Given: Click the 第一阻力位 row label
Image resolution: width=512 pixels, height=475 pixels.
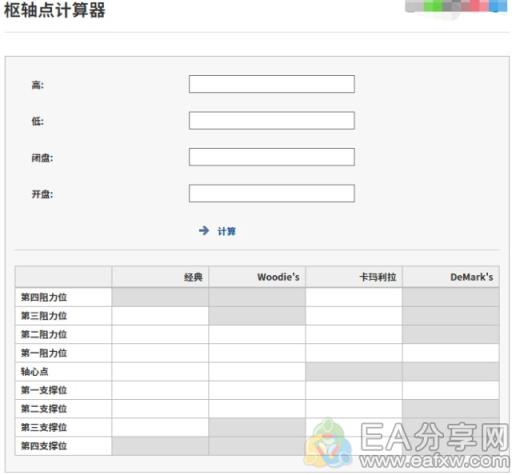Looking at the screenshot, I should click(x=44, y=353).
